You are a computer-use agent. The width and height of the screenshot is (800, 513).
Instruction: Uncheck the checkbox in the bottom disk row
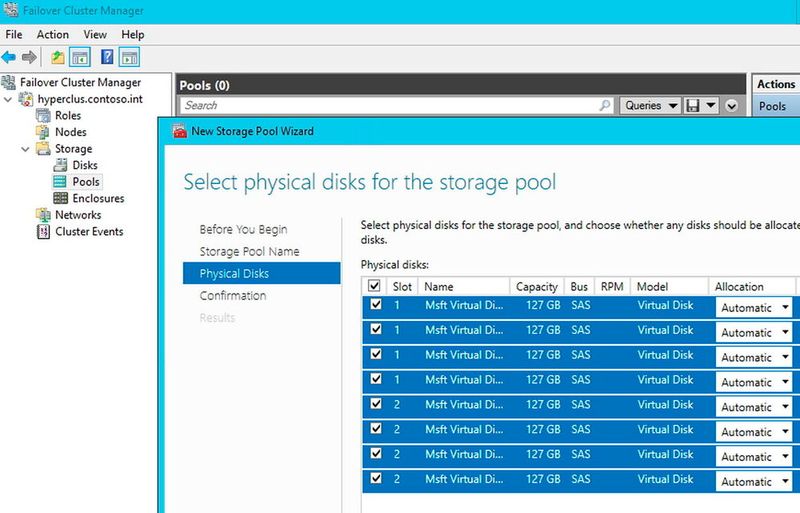[376, 478]
